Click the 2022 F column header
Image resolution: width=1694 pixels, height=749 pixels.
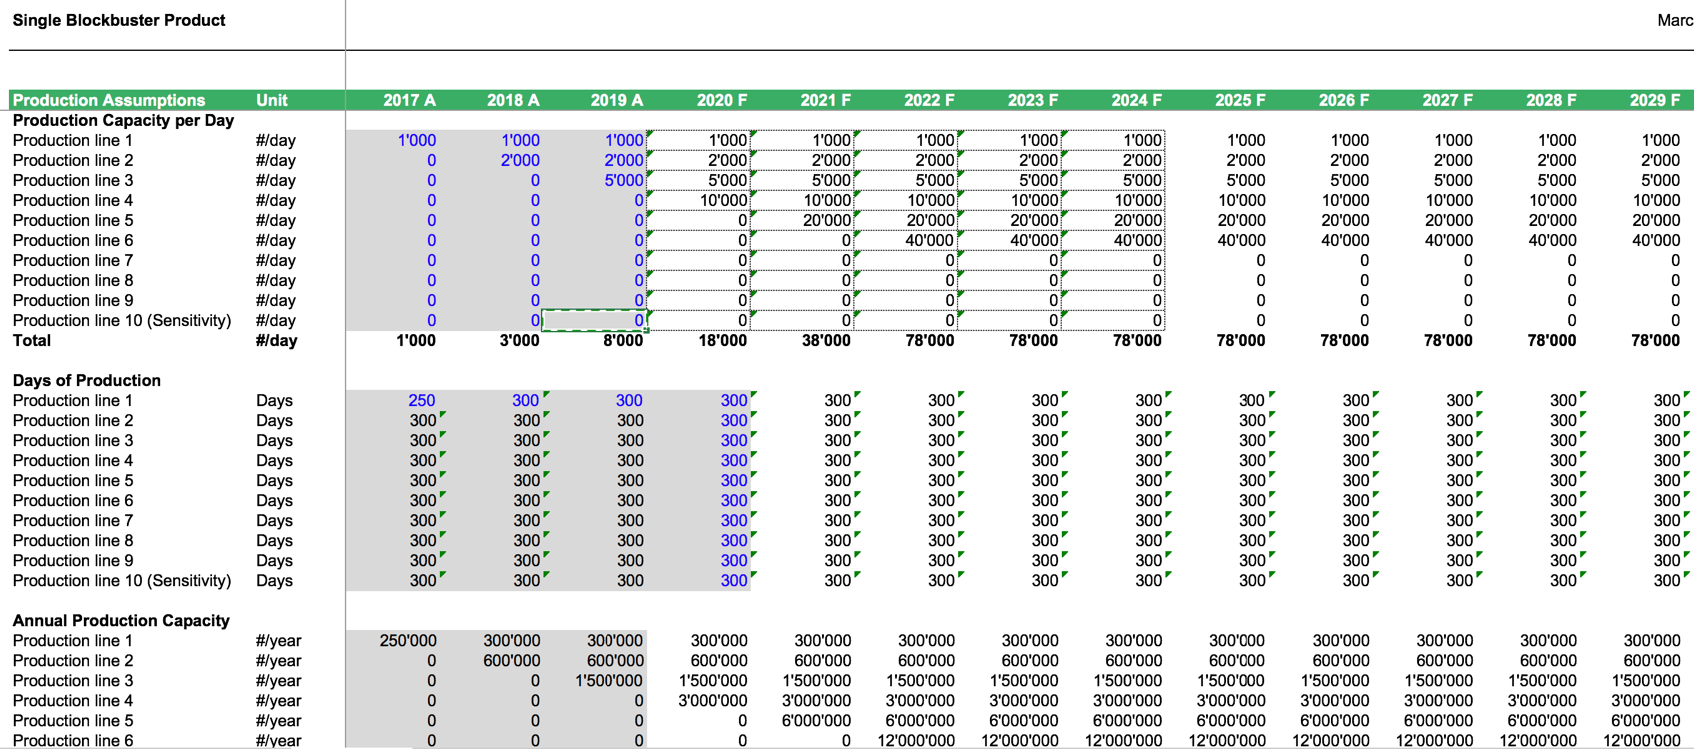click(929, 100)
